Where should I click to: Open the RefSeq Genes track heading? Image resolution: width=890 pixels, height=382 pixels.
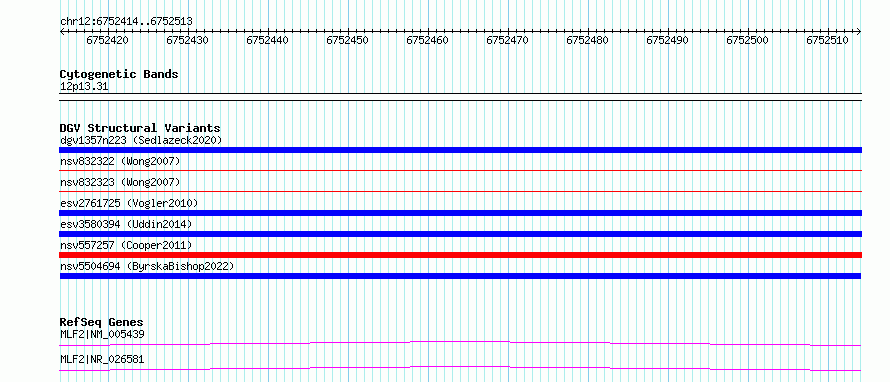tap(102, 322)
